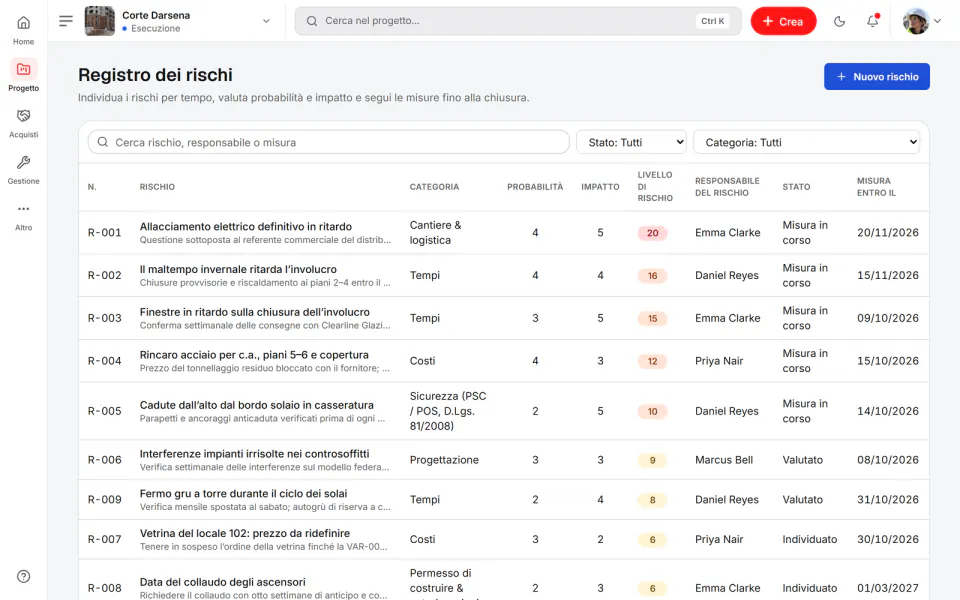This screenshot has height=600, width=960.
Task: Open the Gestione wrench icon
Action: [23, 162]
